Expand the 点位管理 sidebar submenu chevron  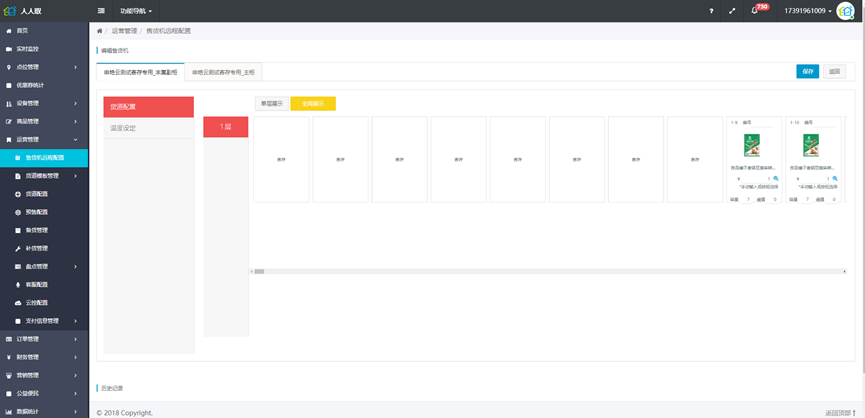coord(76,67)
